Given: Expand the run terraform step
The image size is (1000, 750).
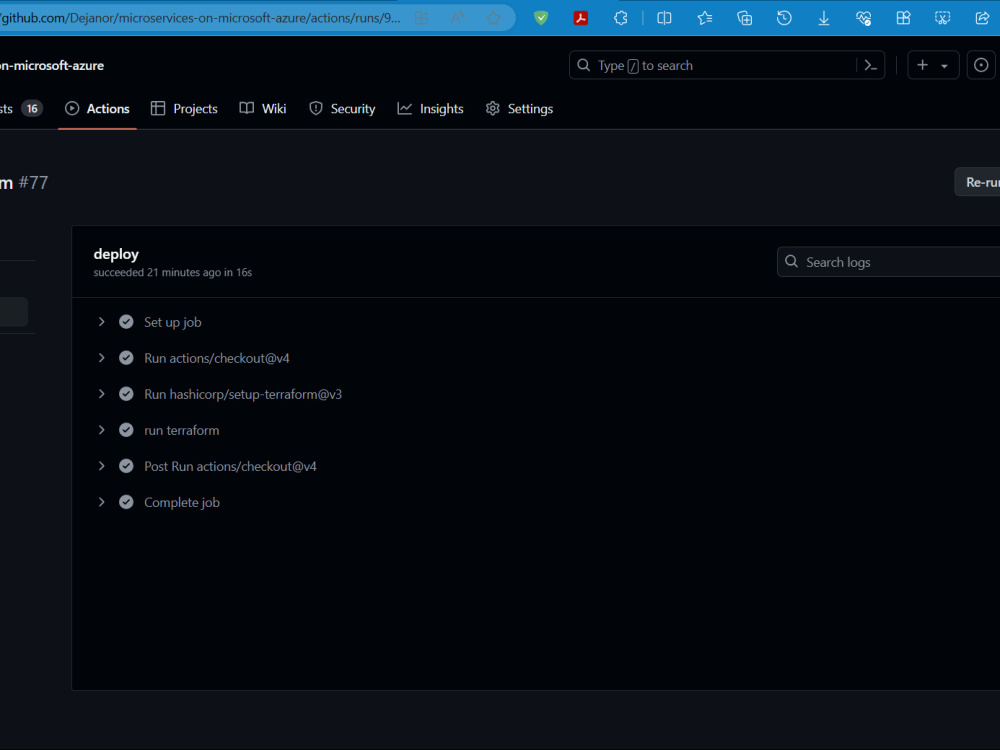Looking at the screenshot, I should [101, 430].
